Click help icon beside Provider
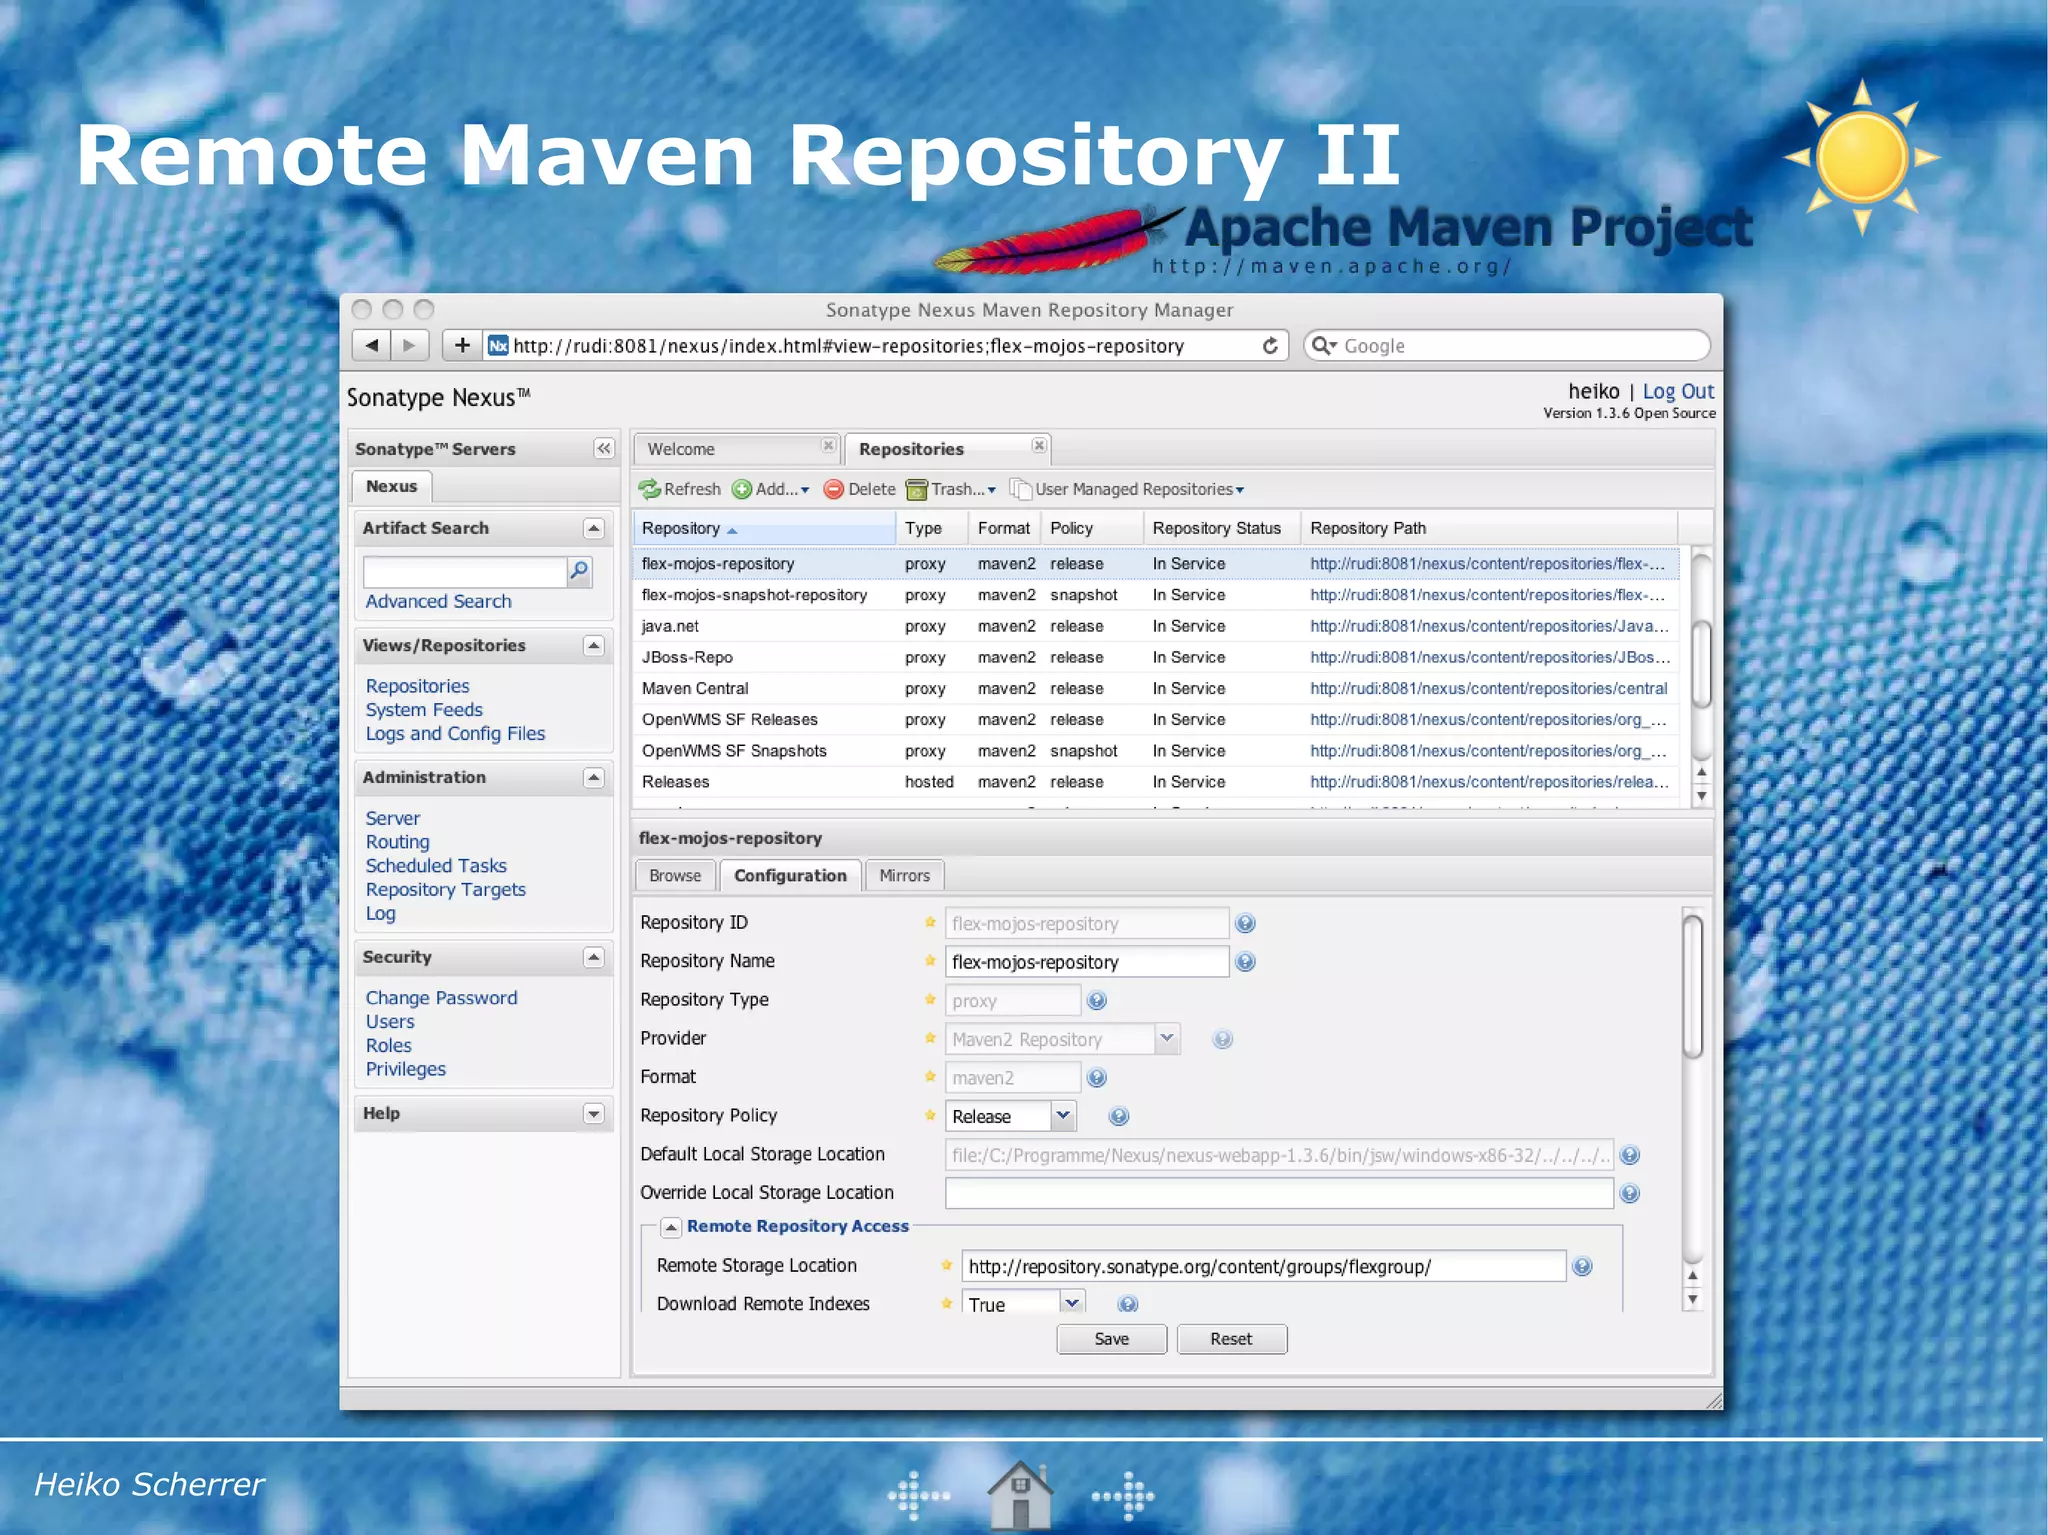2048x1535 pixels. pos(1222,1040)
